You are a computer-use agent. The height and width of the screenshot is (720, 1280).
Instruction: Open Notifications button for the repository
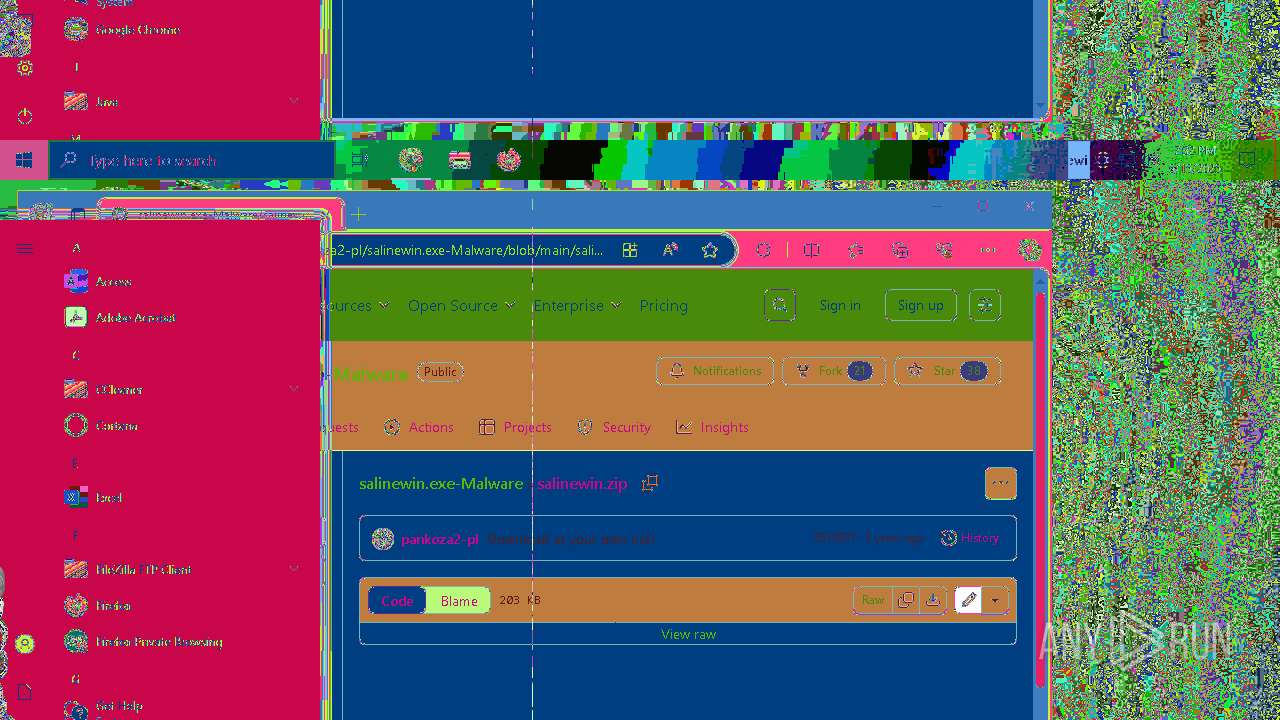pyautogui.click(x=715, y=371)
